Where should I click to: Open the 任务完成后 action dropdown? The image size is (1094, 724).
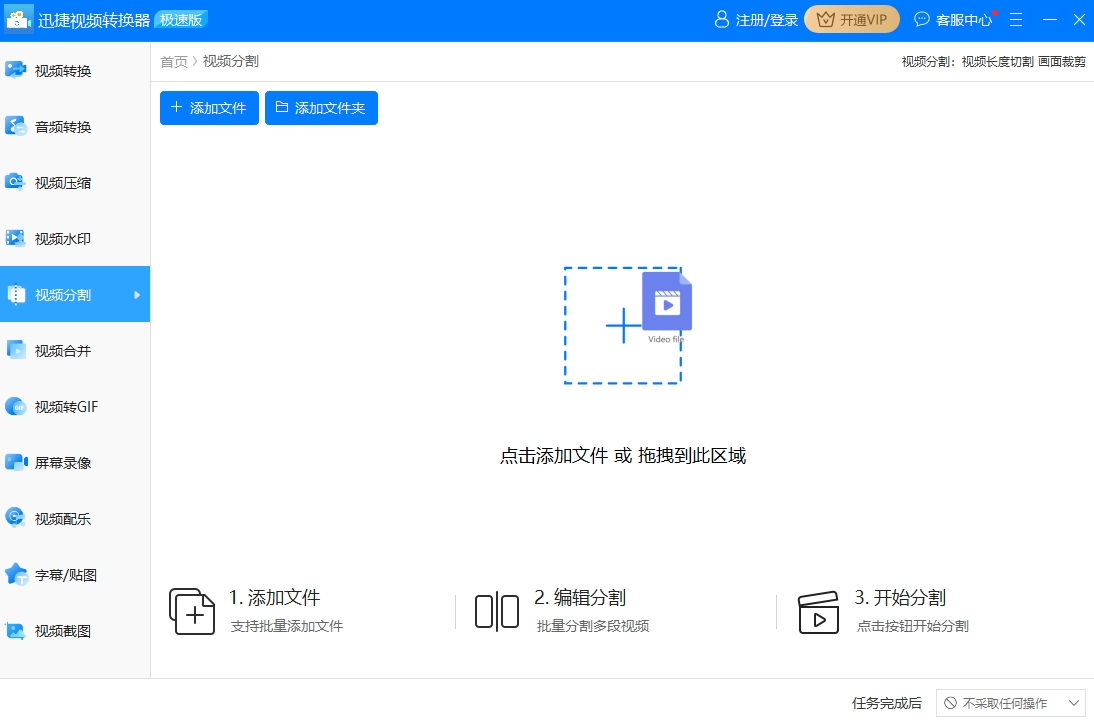pos(1012,703)
